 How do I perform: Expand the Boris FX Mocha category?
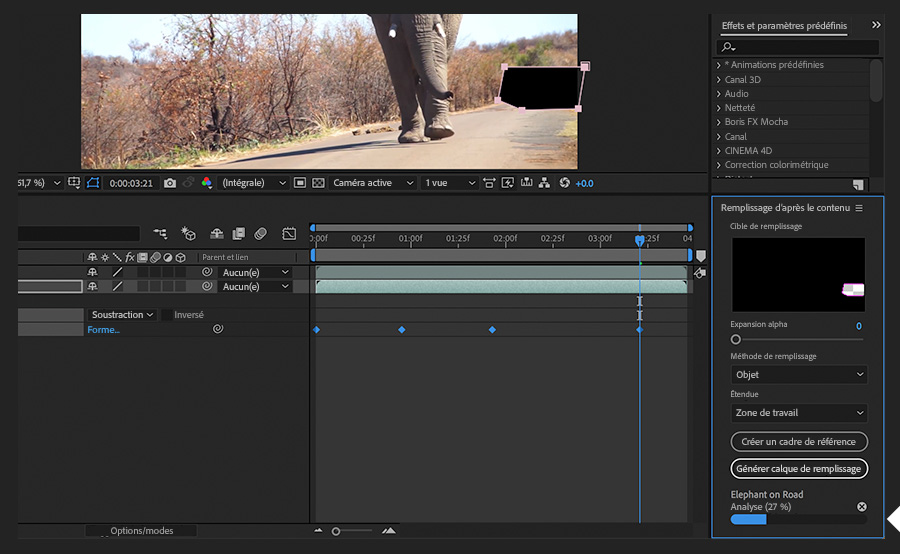click(719, 122)
